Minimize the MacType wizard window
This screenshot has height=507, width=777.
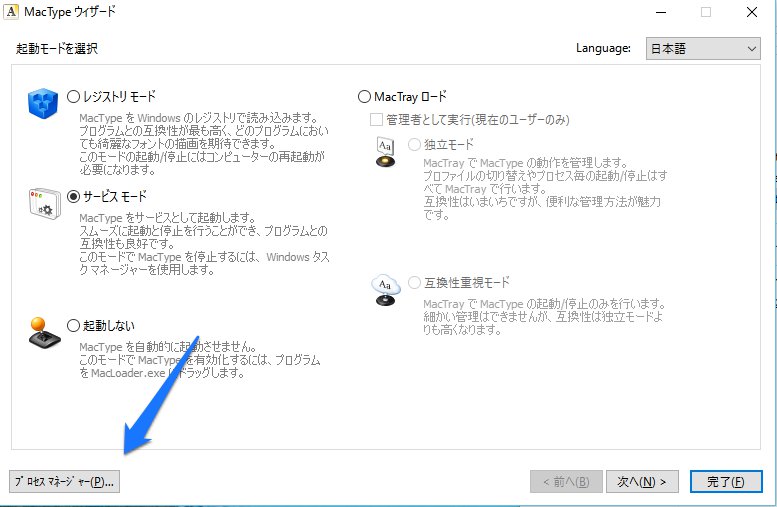661,12
